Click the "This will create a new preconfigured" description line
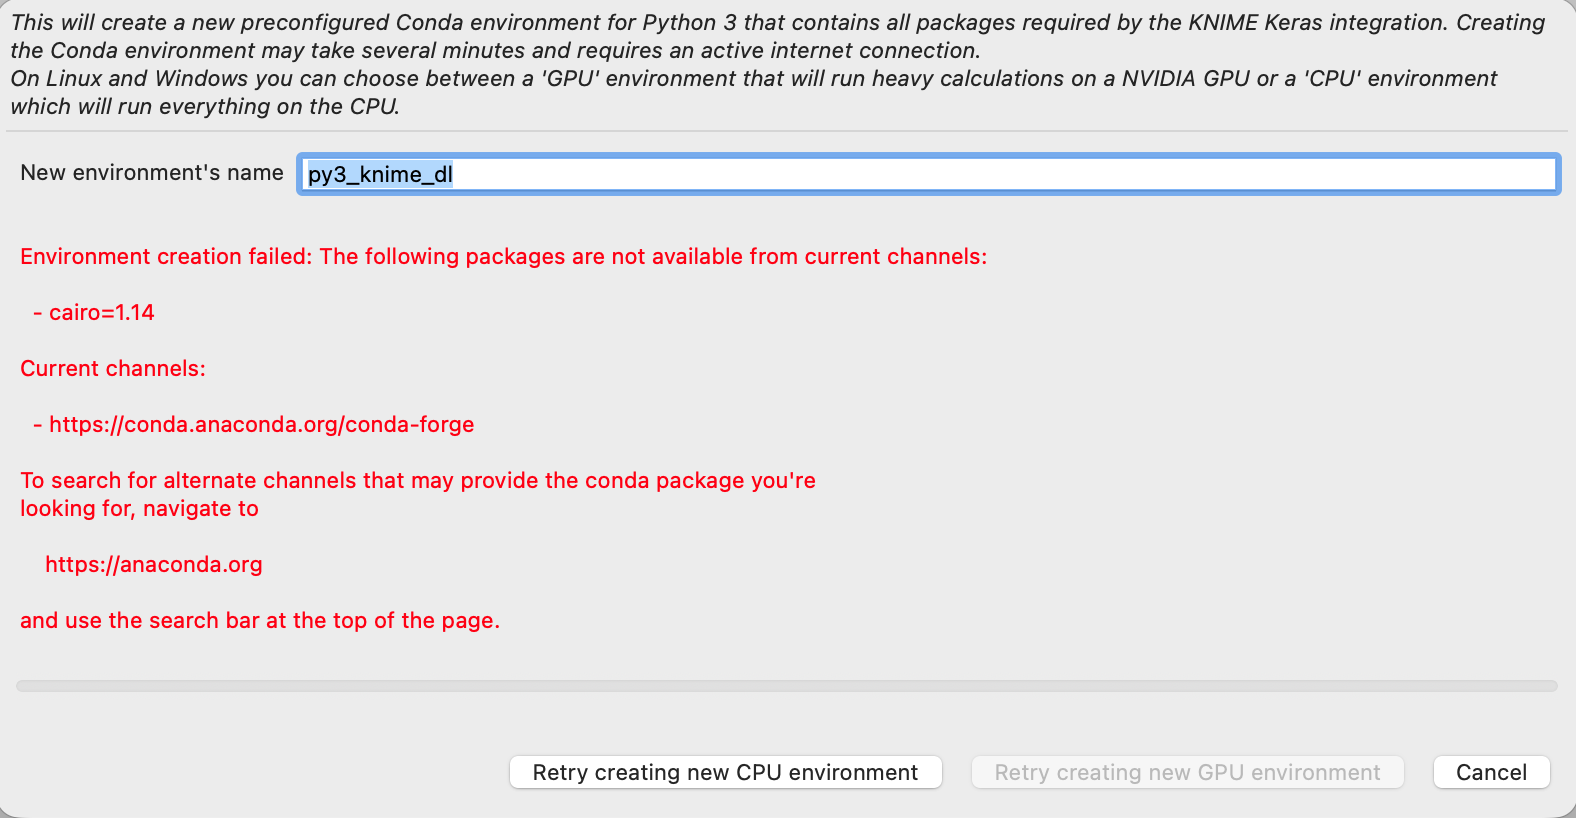Viewport: 1576px width, 818px height. point(777,22)
